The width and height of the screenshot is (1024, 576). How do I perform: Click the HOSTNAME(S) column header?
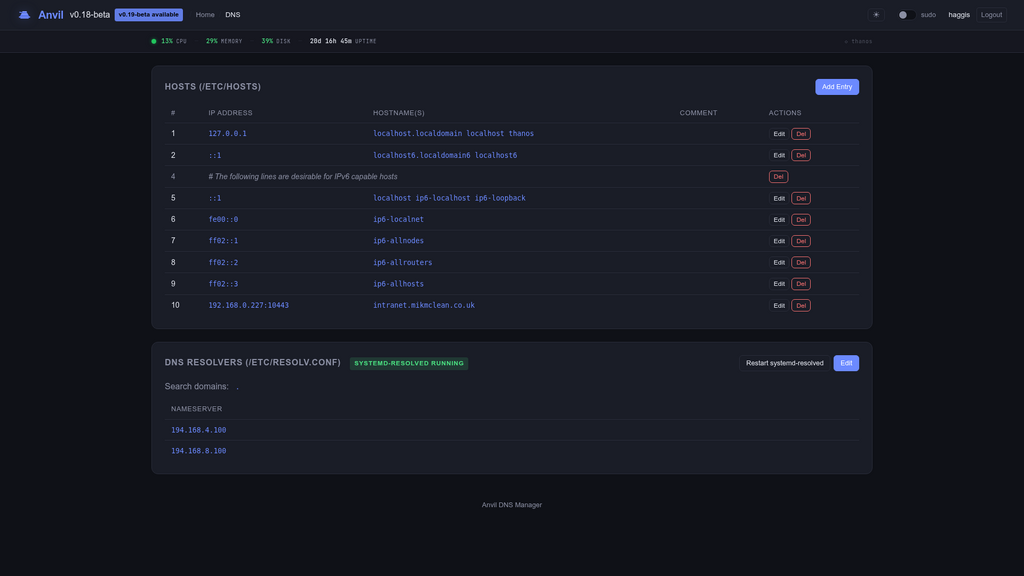[398, 113]
